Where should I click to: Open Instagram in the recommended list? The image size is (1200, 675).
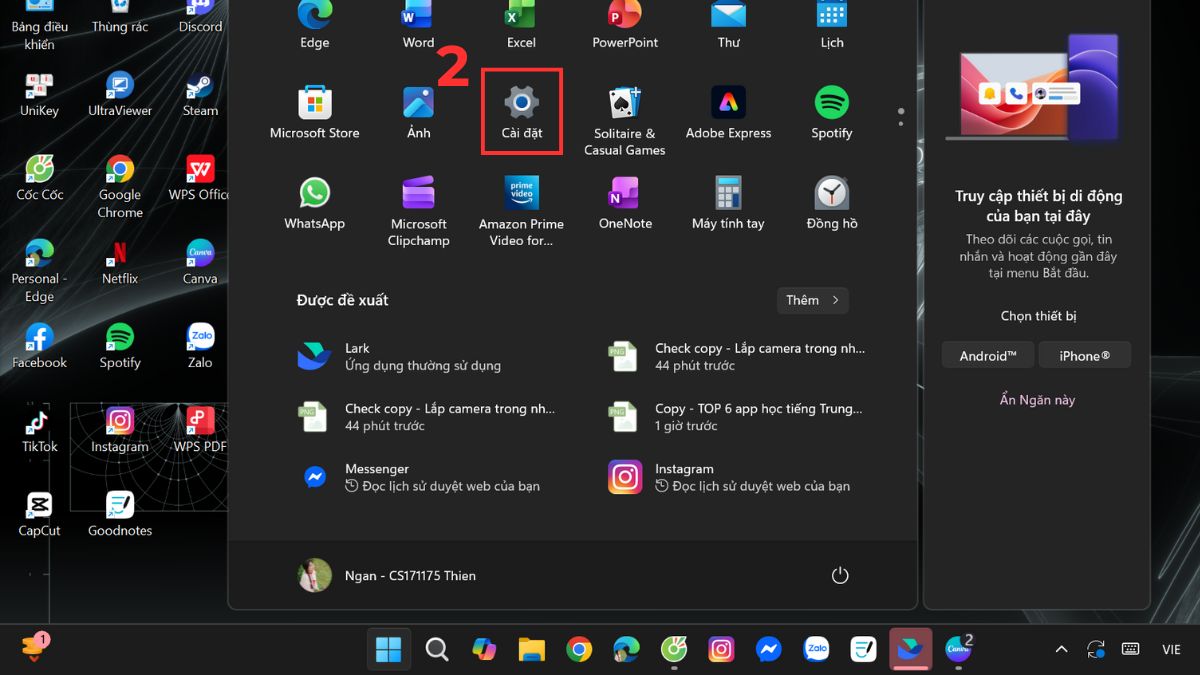pyautogui.click(x=738, y=477)
